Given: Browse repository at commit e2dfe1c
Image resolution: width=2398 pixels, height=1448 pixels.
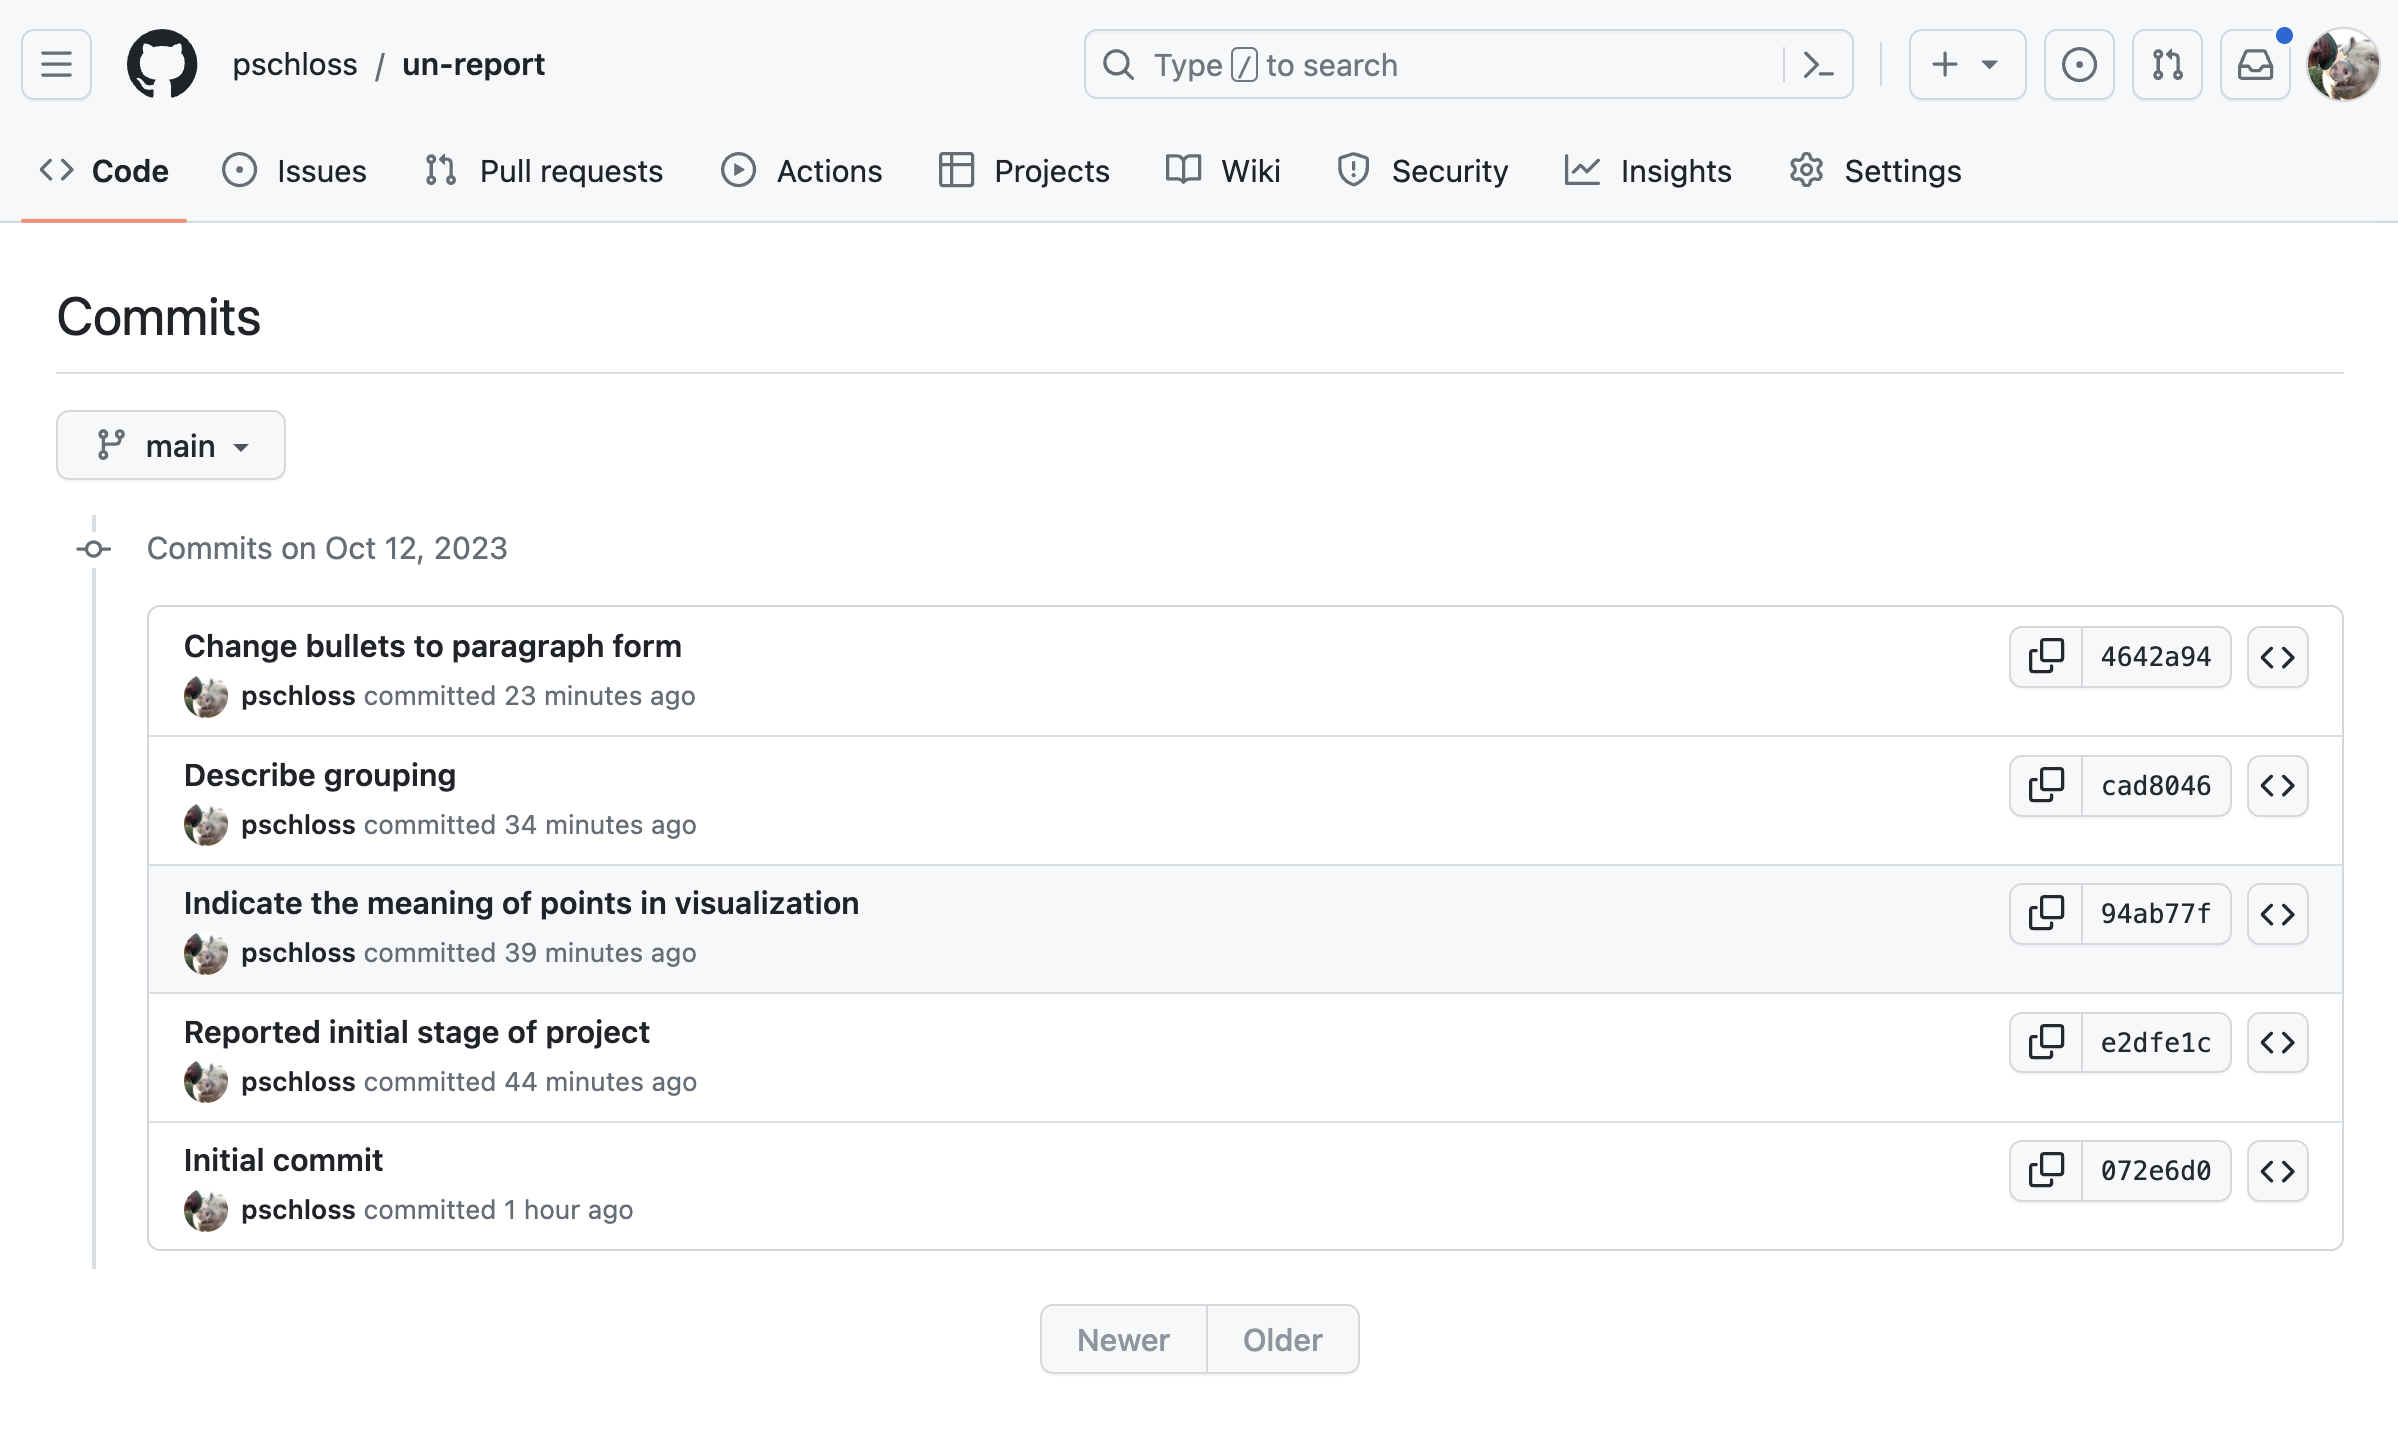Looking at the screenshot, I should (2277, 1043).
